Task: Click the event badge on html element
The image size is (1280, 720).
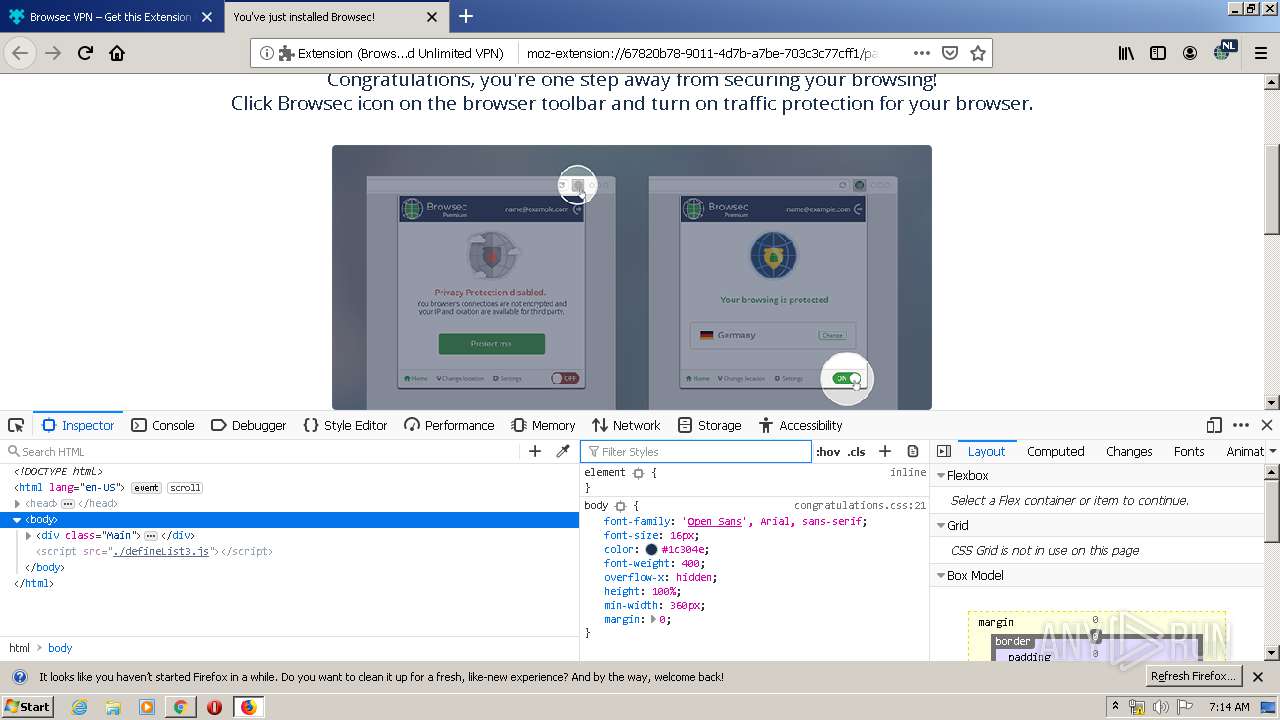Action: 146,488
